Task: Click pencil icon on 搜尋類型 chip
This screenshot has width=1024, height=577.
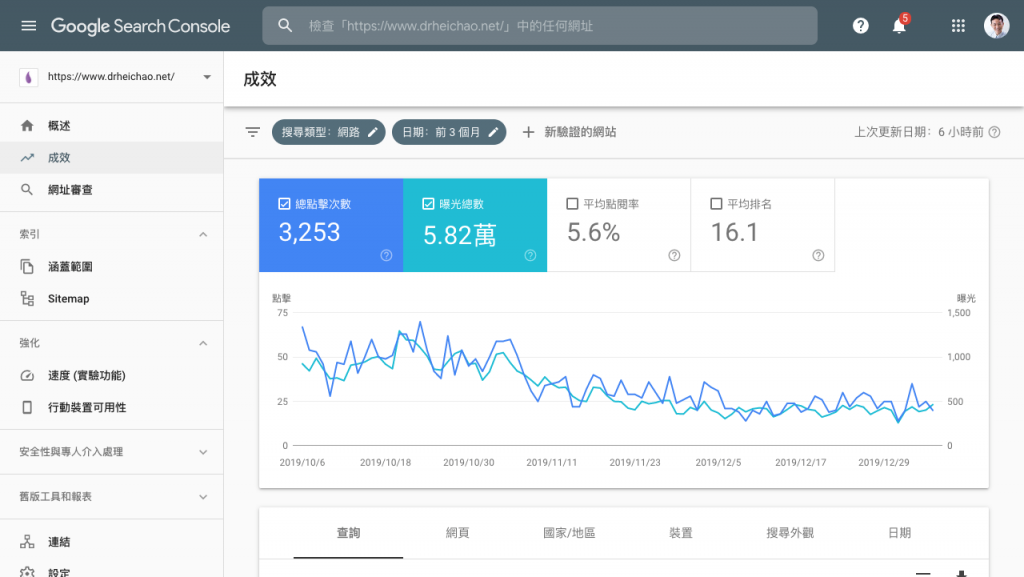Action: point(372,132)
